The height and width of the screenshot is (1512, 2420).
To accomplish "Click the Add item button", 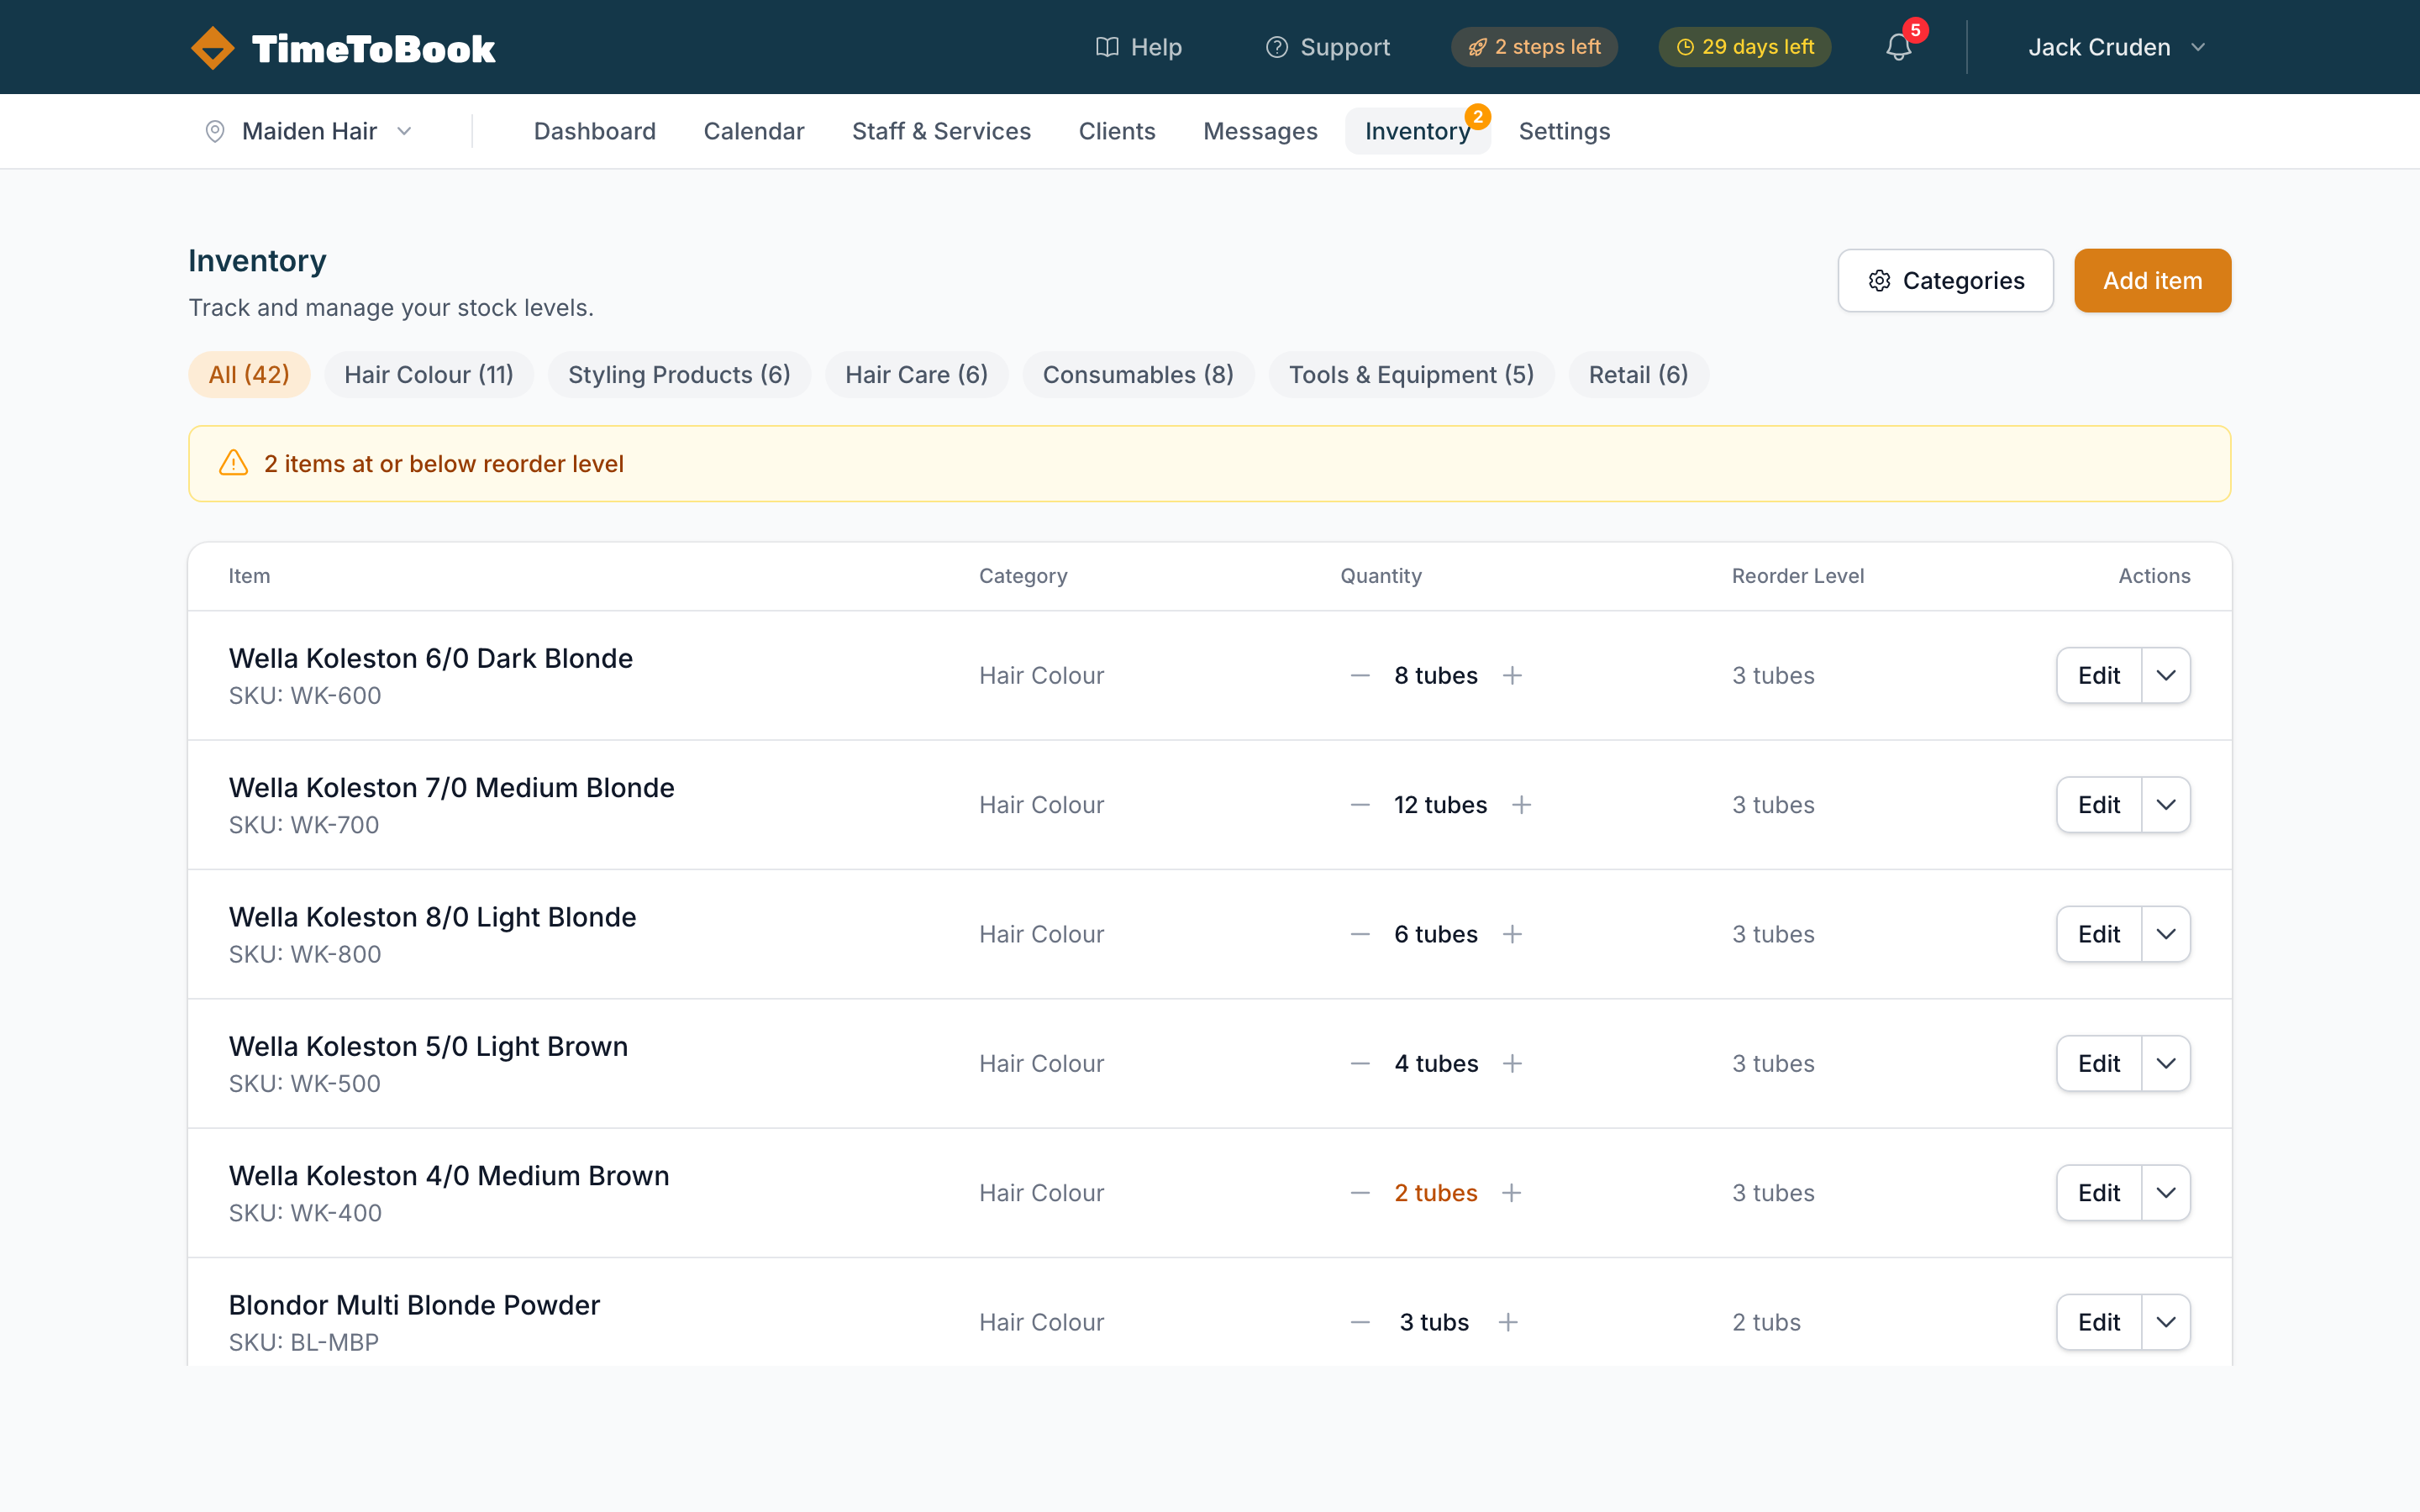I will (x=2152, y=281).
